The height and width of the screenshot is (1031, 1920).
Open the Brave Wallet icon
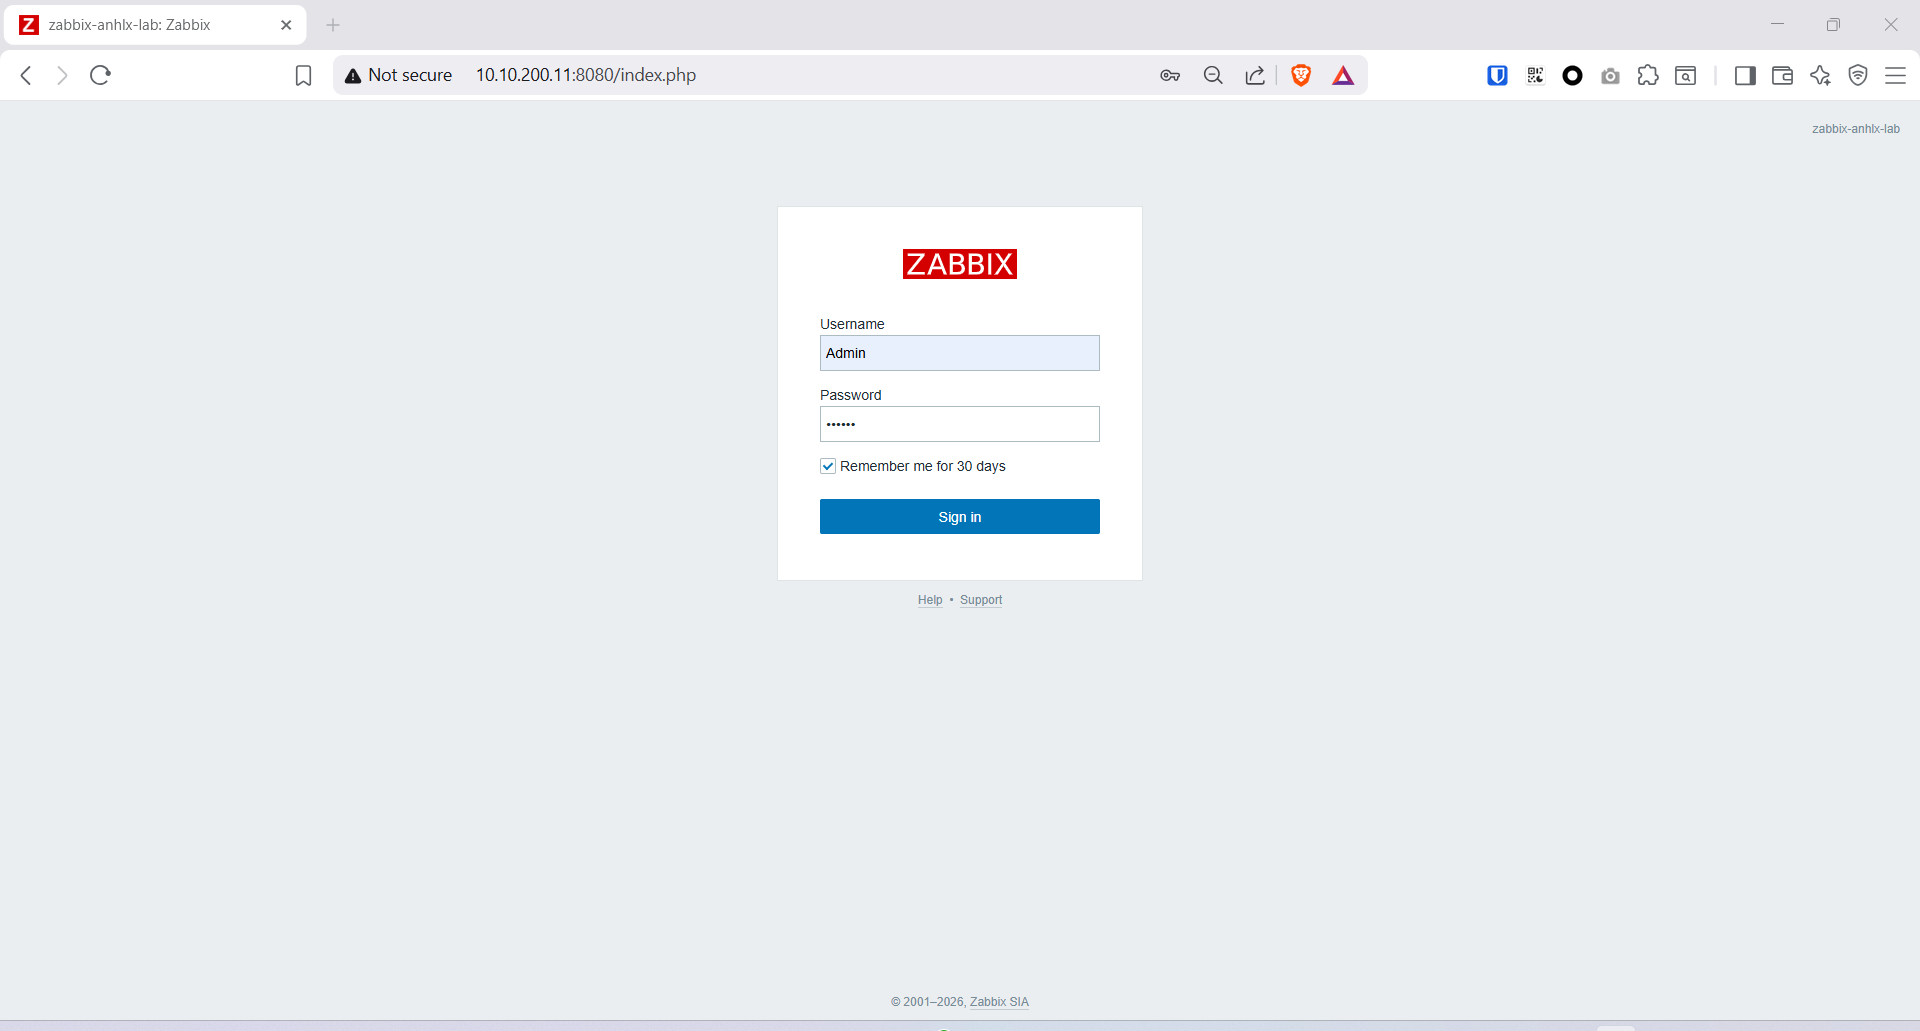[x=1782, y=75]
